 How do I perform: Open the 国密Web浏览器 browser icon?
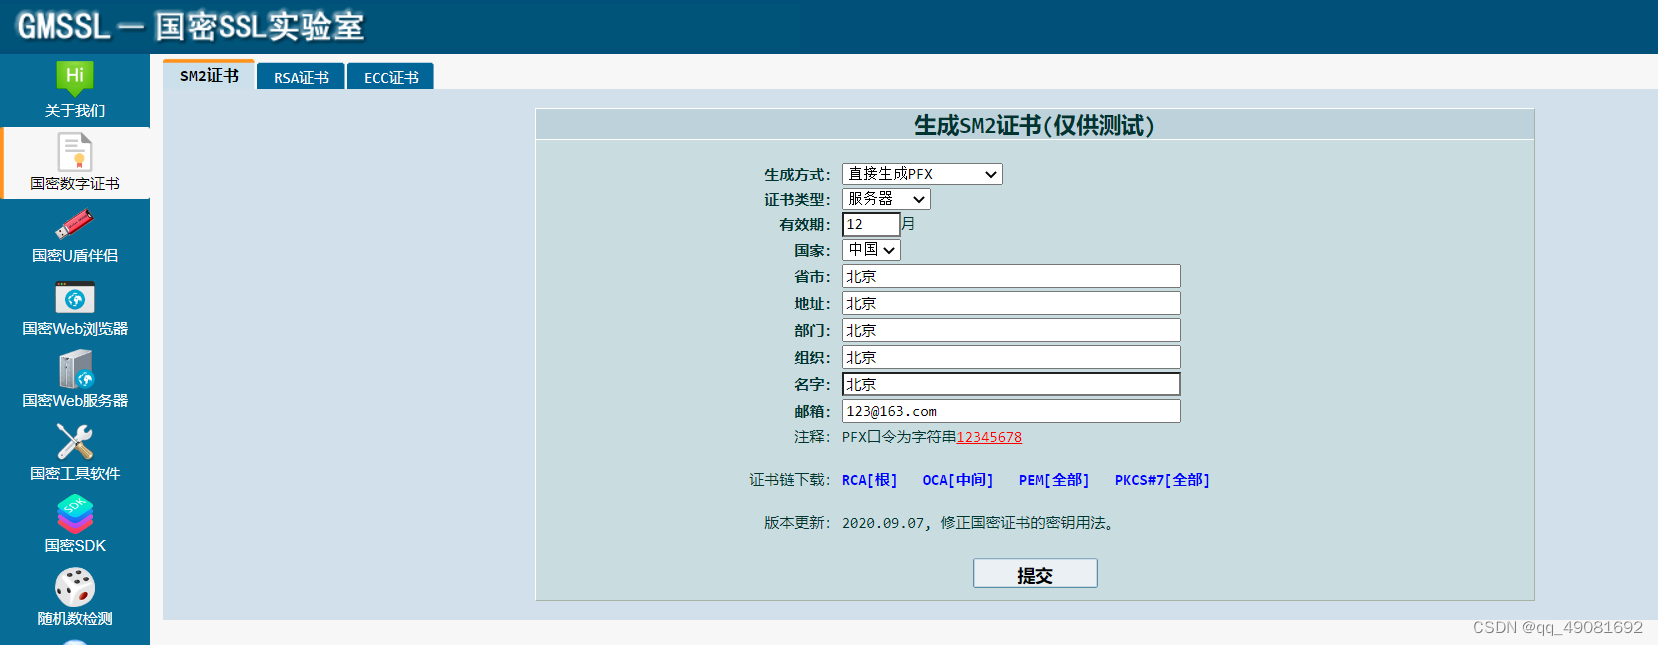tap(74, 298)
